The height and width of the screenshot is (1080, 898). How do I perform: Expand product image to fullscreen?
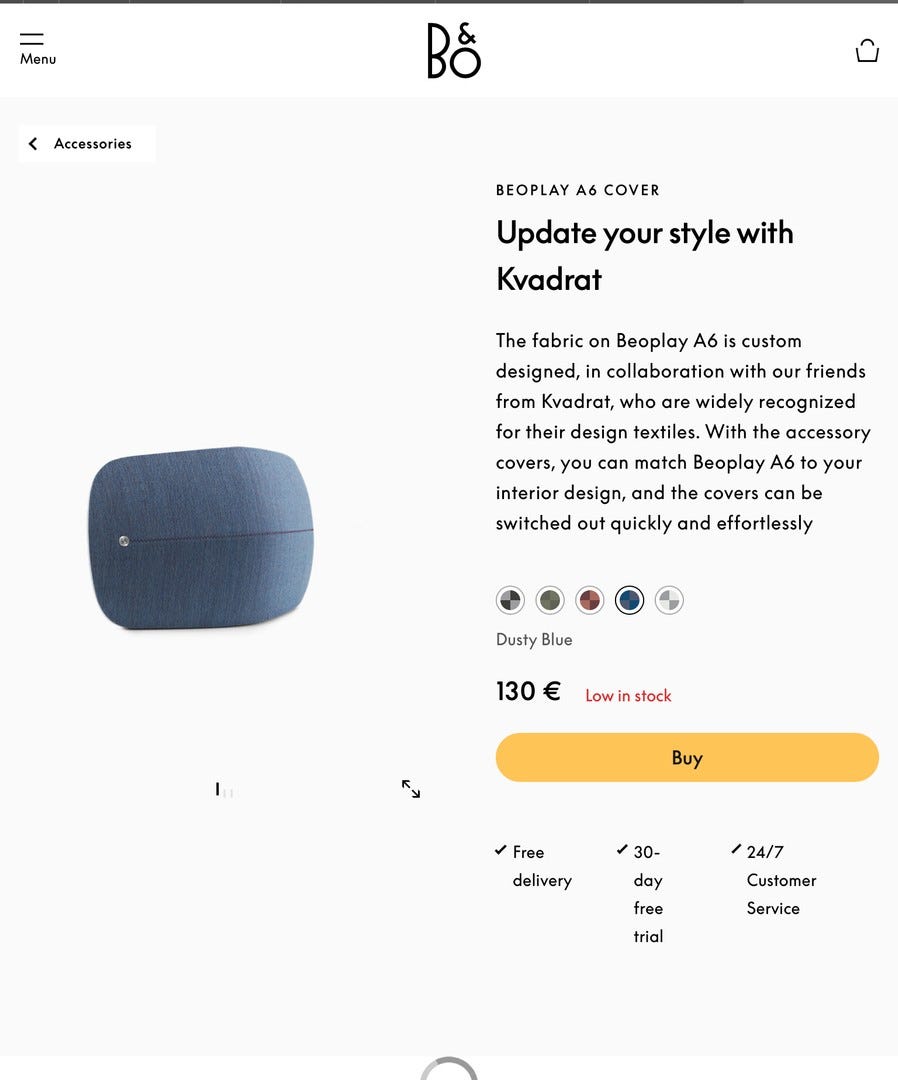point(411,789)
